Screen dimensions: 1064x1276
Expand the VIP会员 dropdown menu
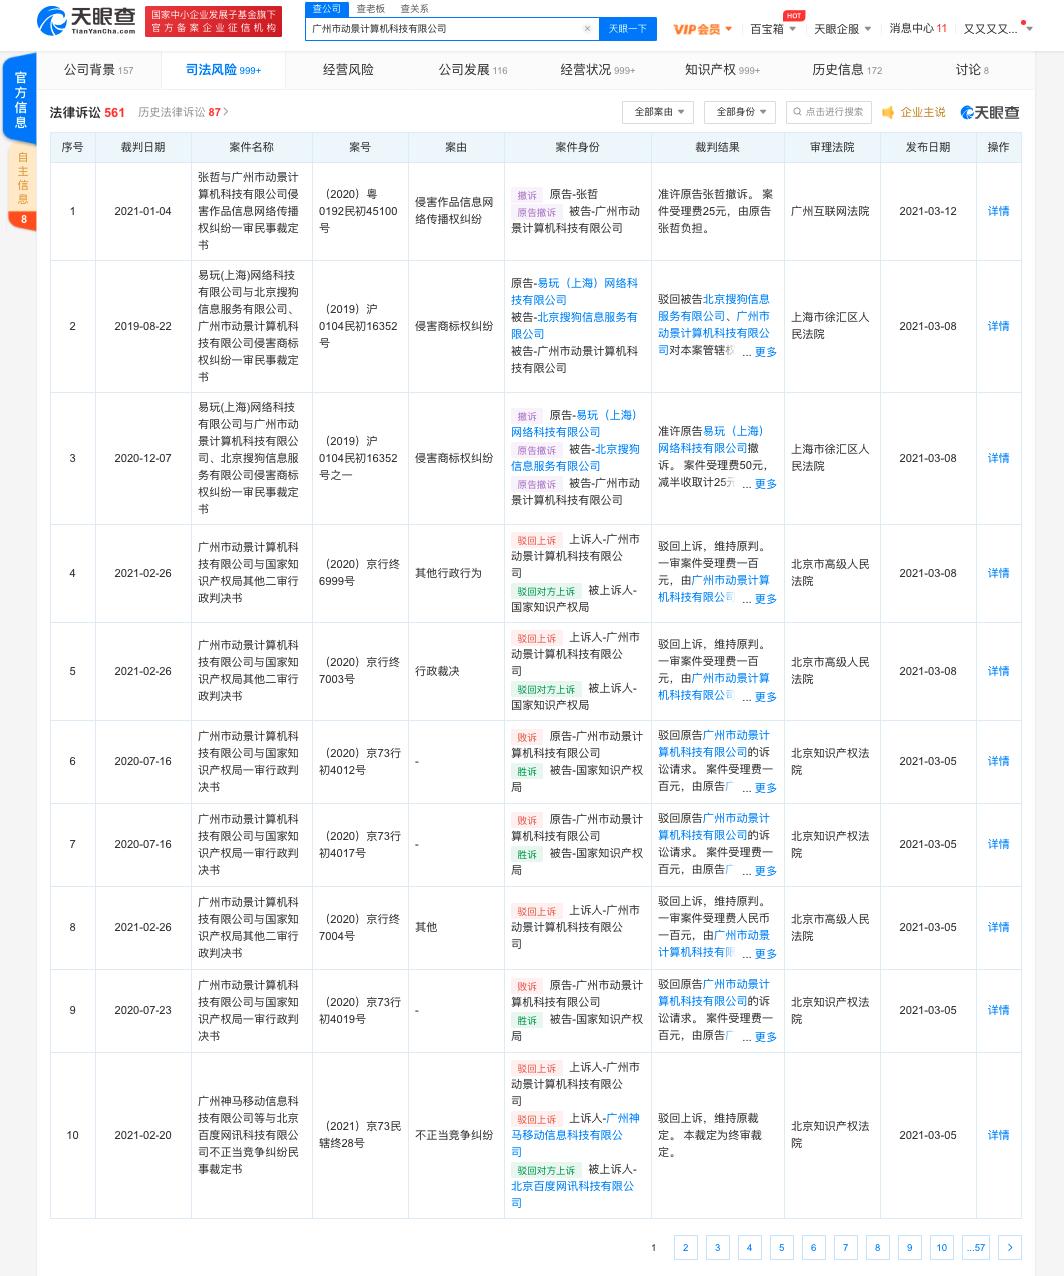click(x=700, y=29)
